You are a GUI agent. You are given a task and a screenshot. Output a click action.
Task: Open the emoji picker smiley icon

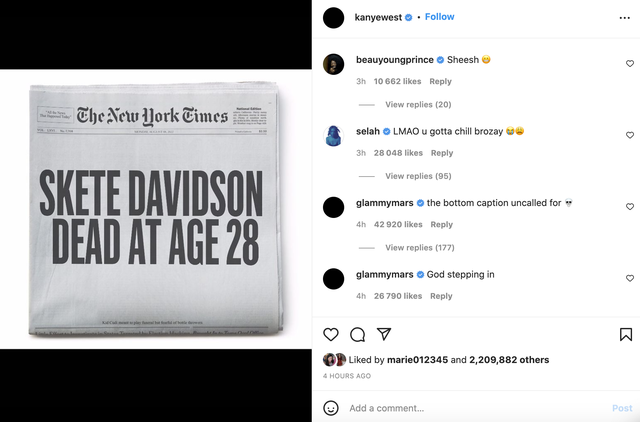[331, 408]
